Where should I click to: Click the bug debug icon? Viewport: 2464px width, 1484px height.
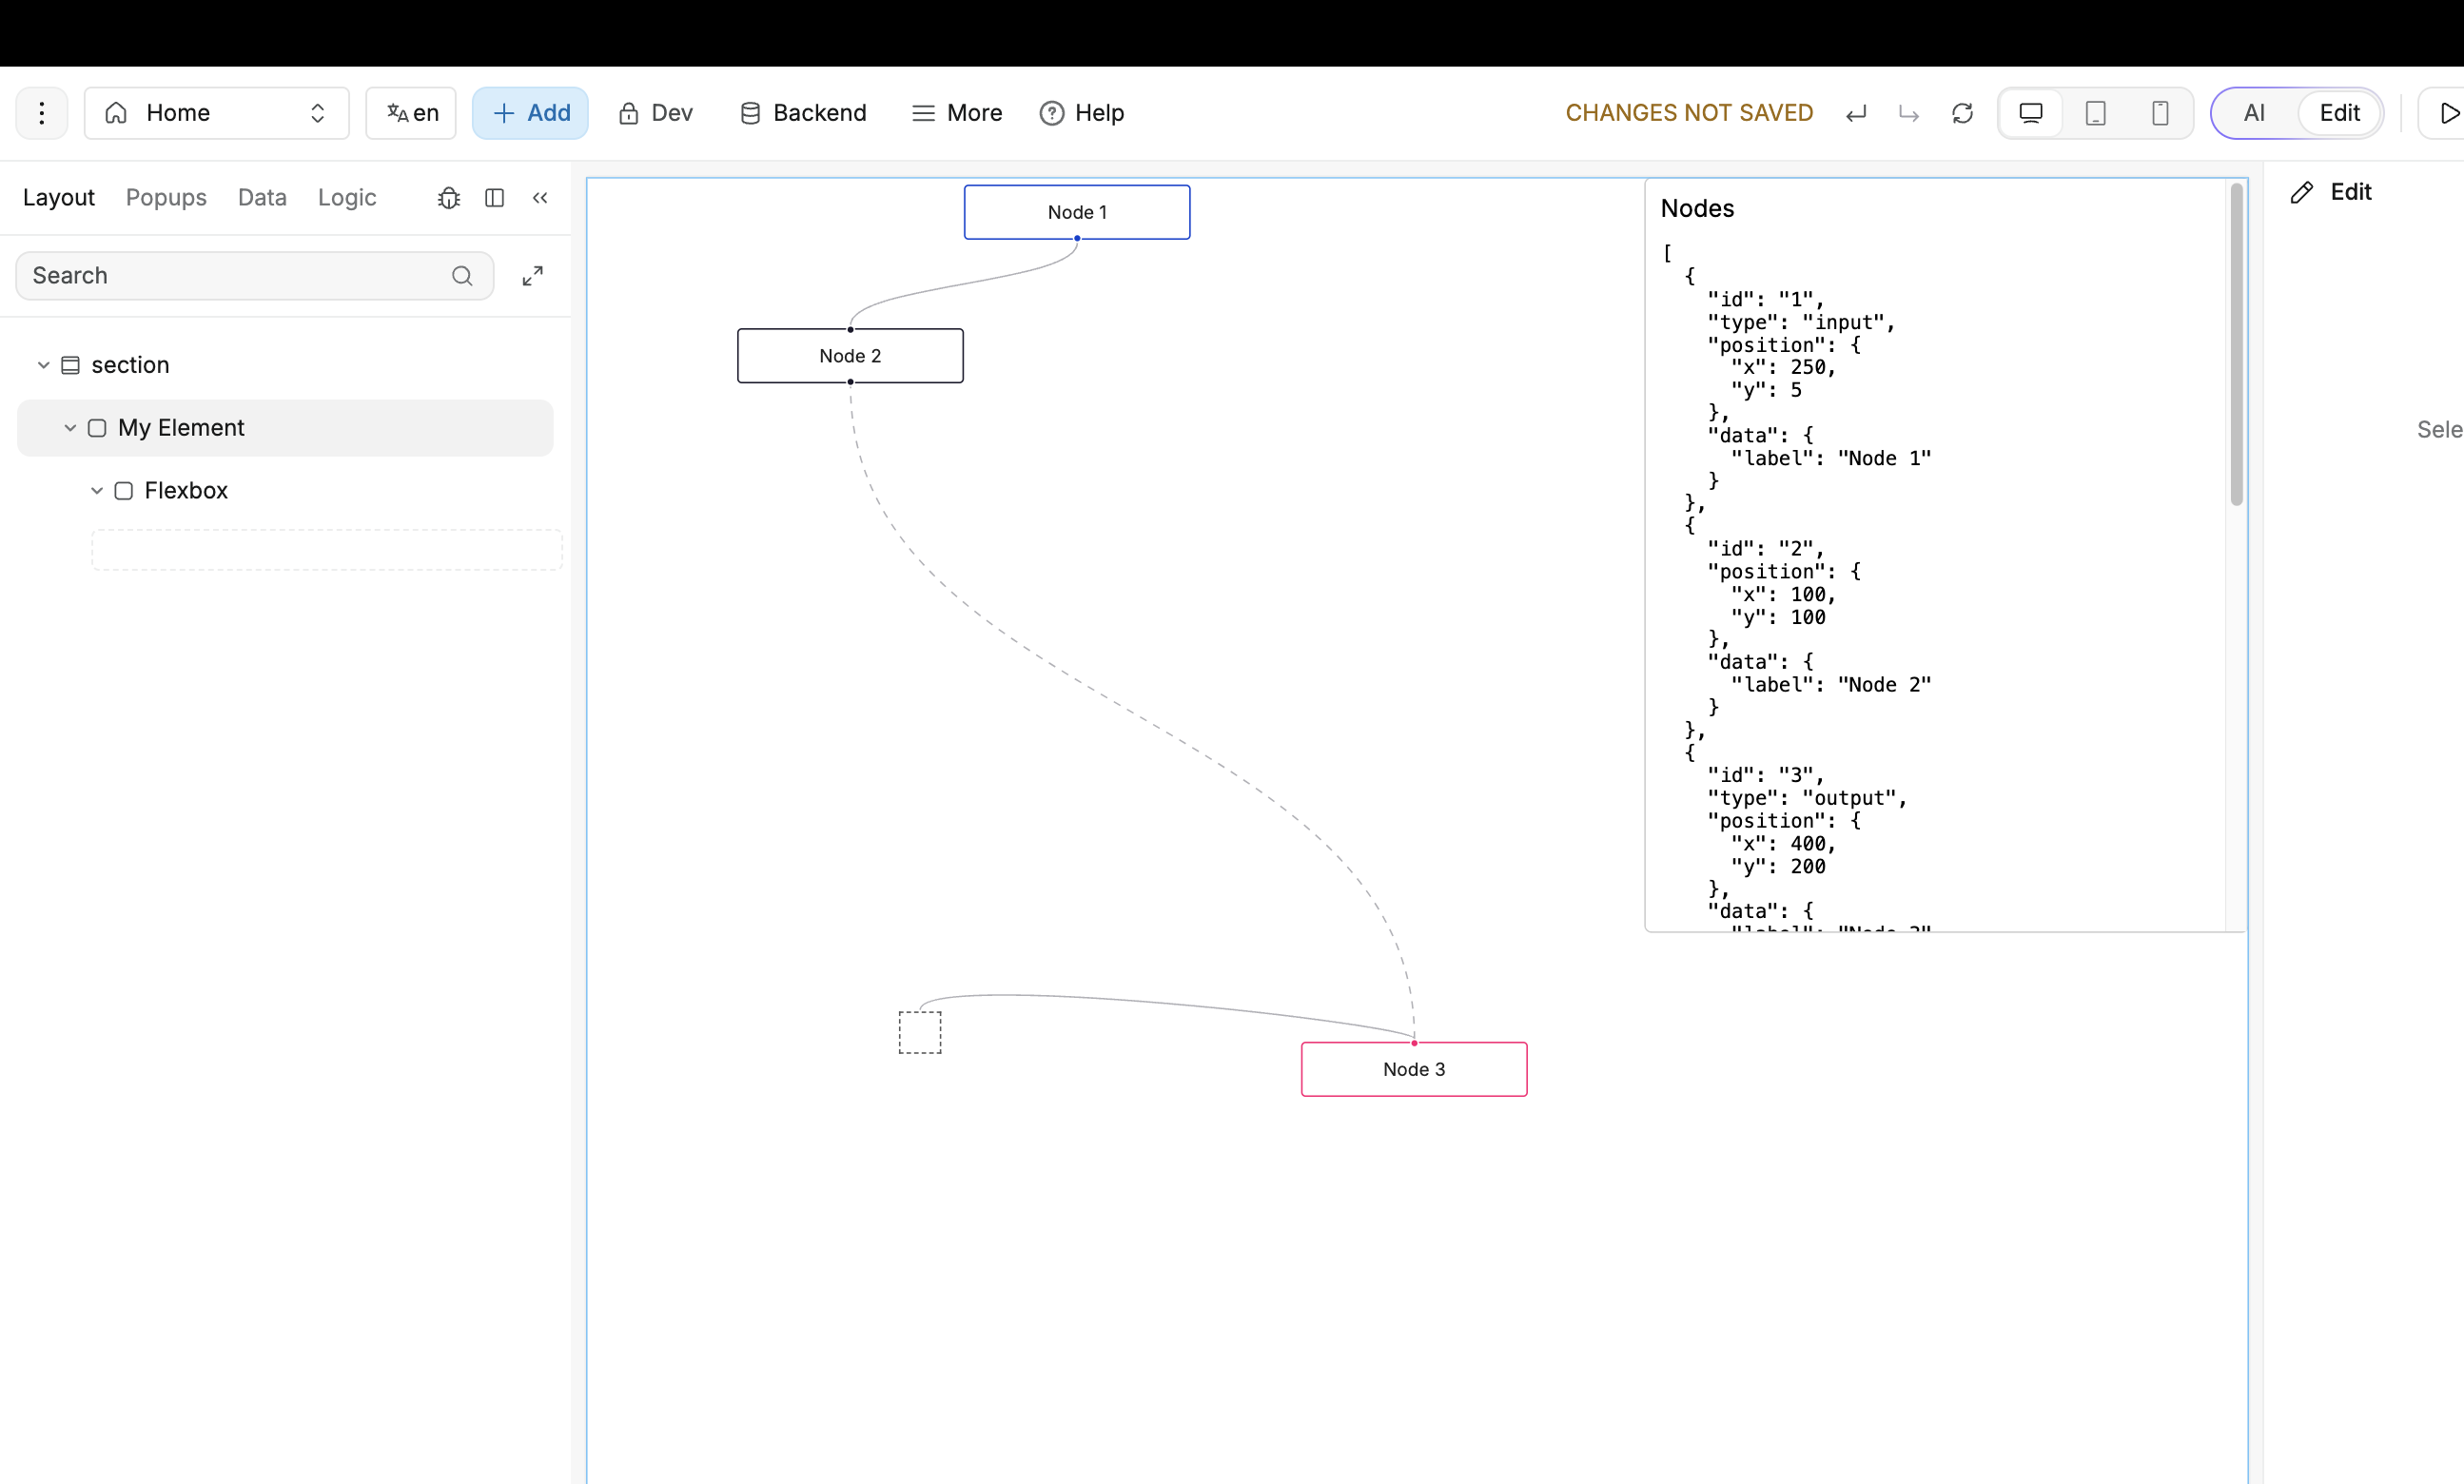(x=449, y=198)
